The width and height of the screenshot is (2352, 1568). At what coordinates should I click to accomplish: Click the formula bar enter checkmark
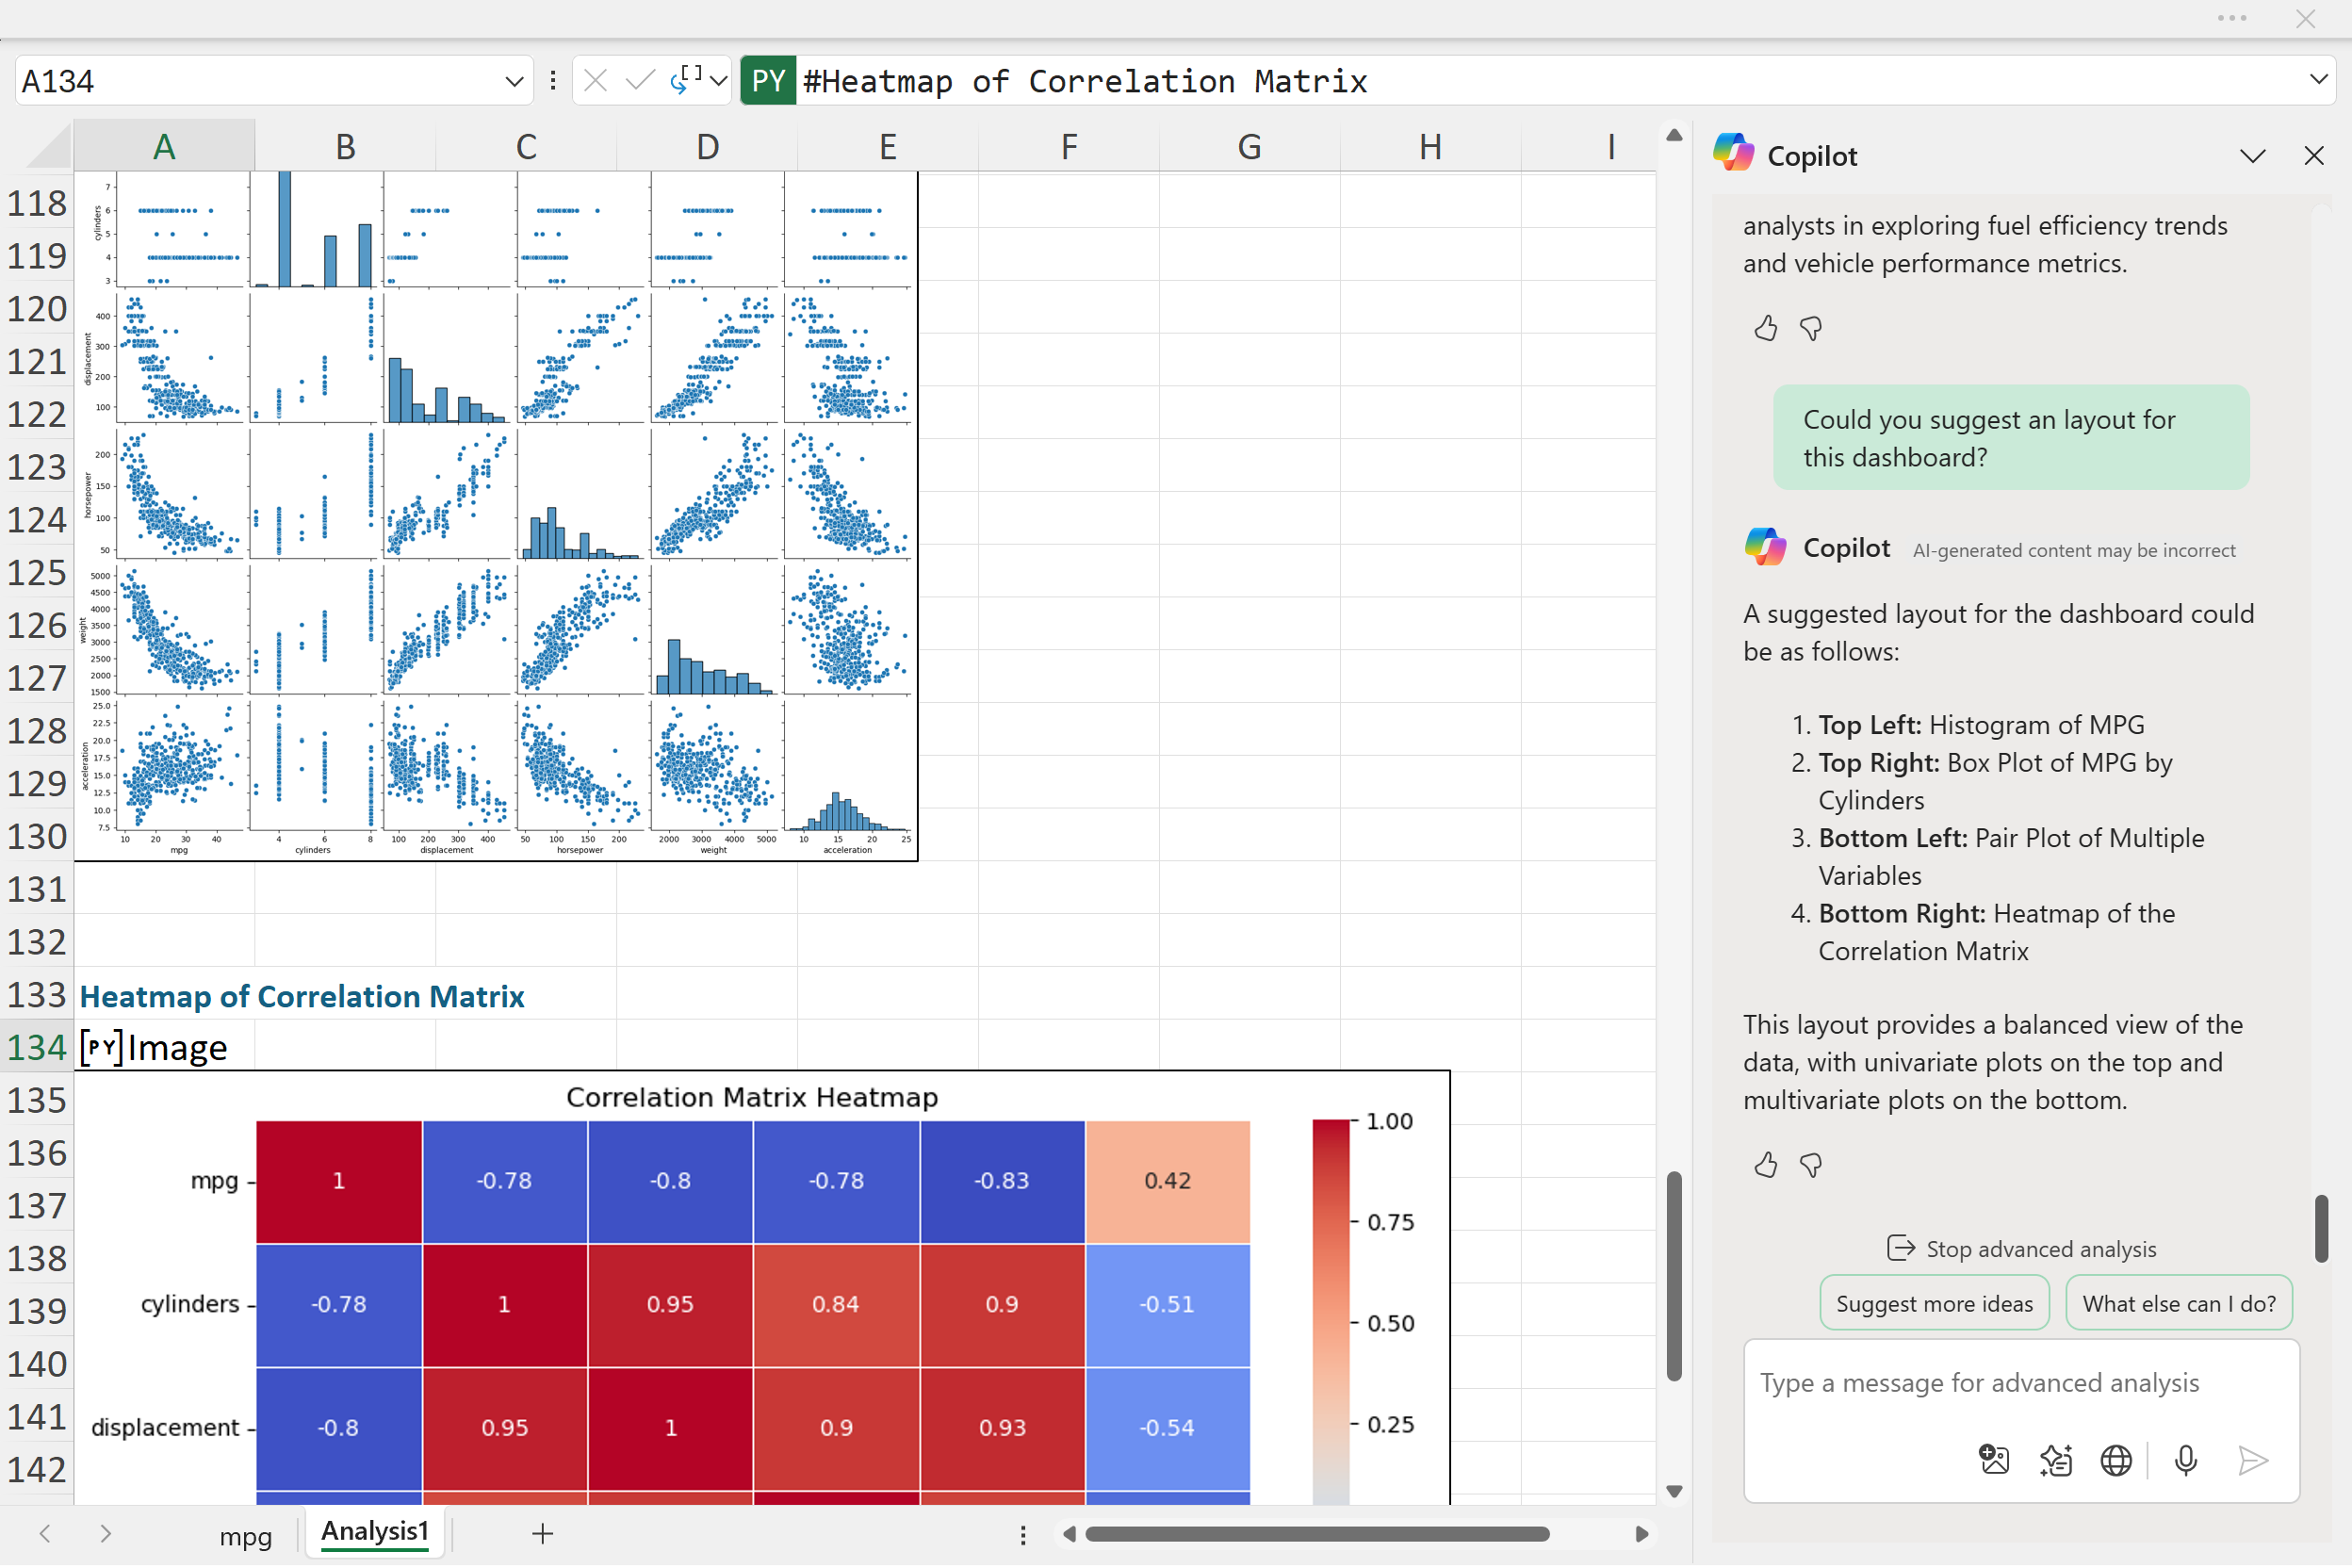(x=639, y=80)
